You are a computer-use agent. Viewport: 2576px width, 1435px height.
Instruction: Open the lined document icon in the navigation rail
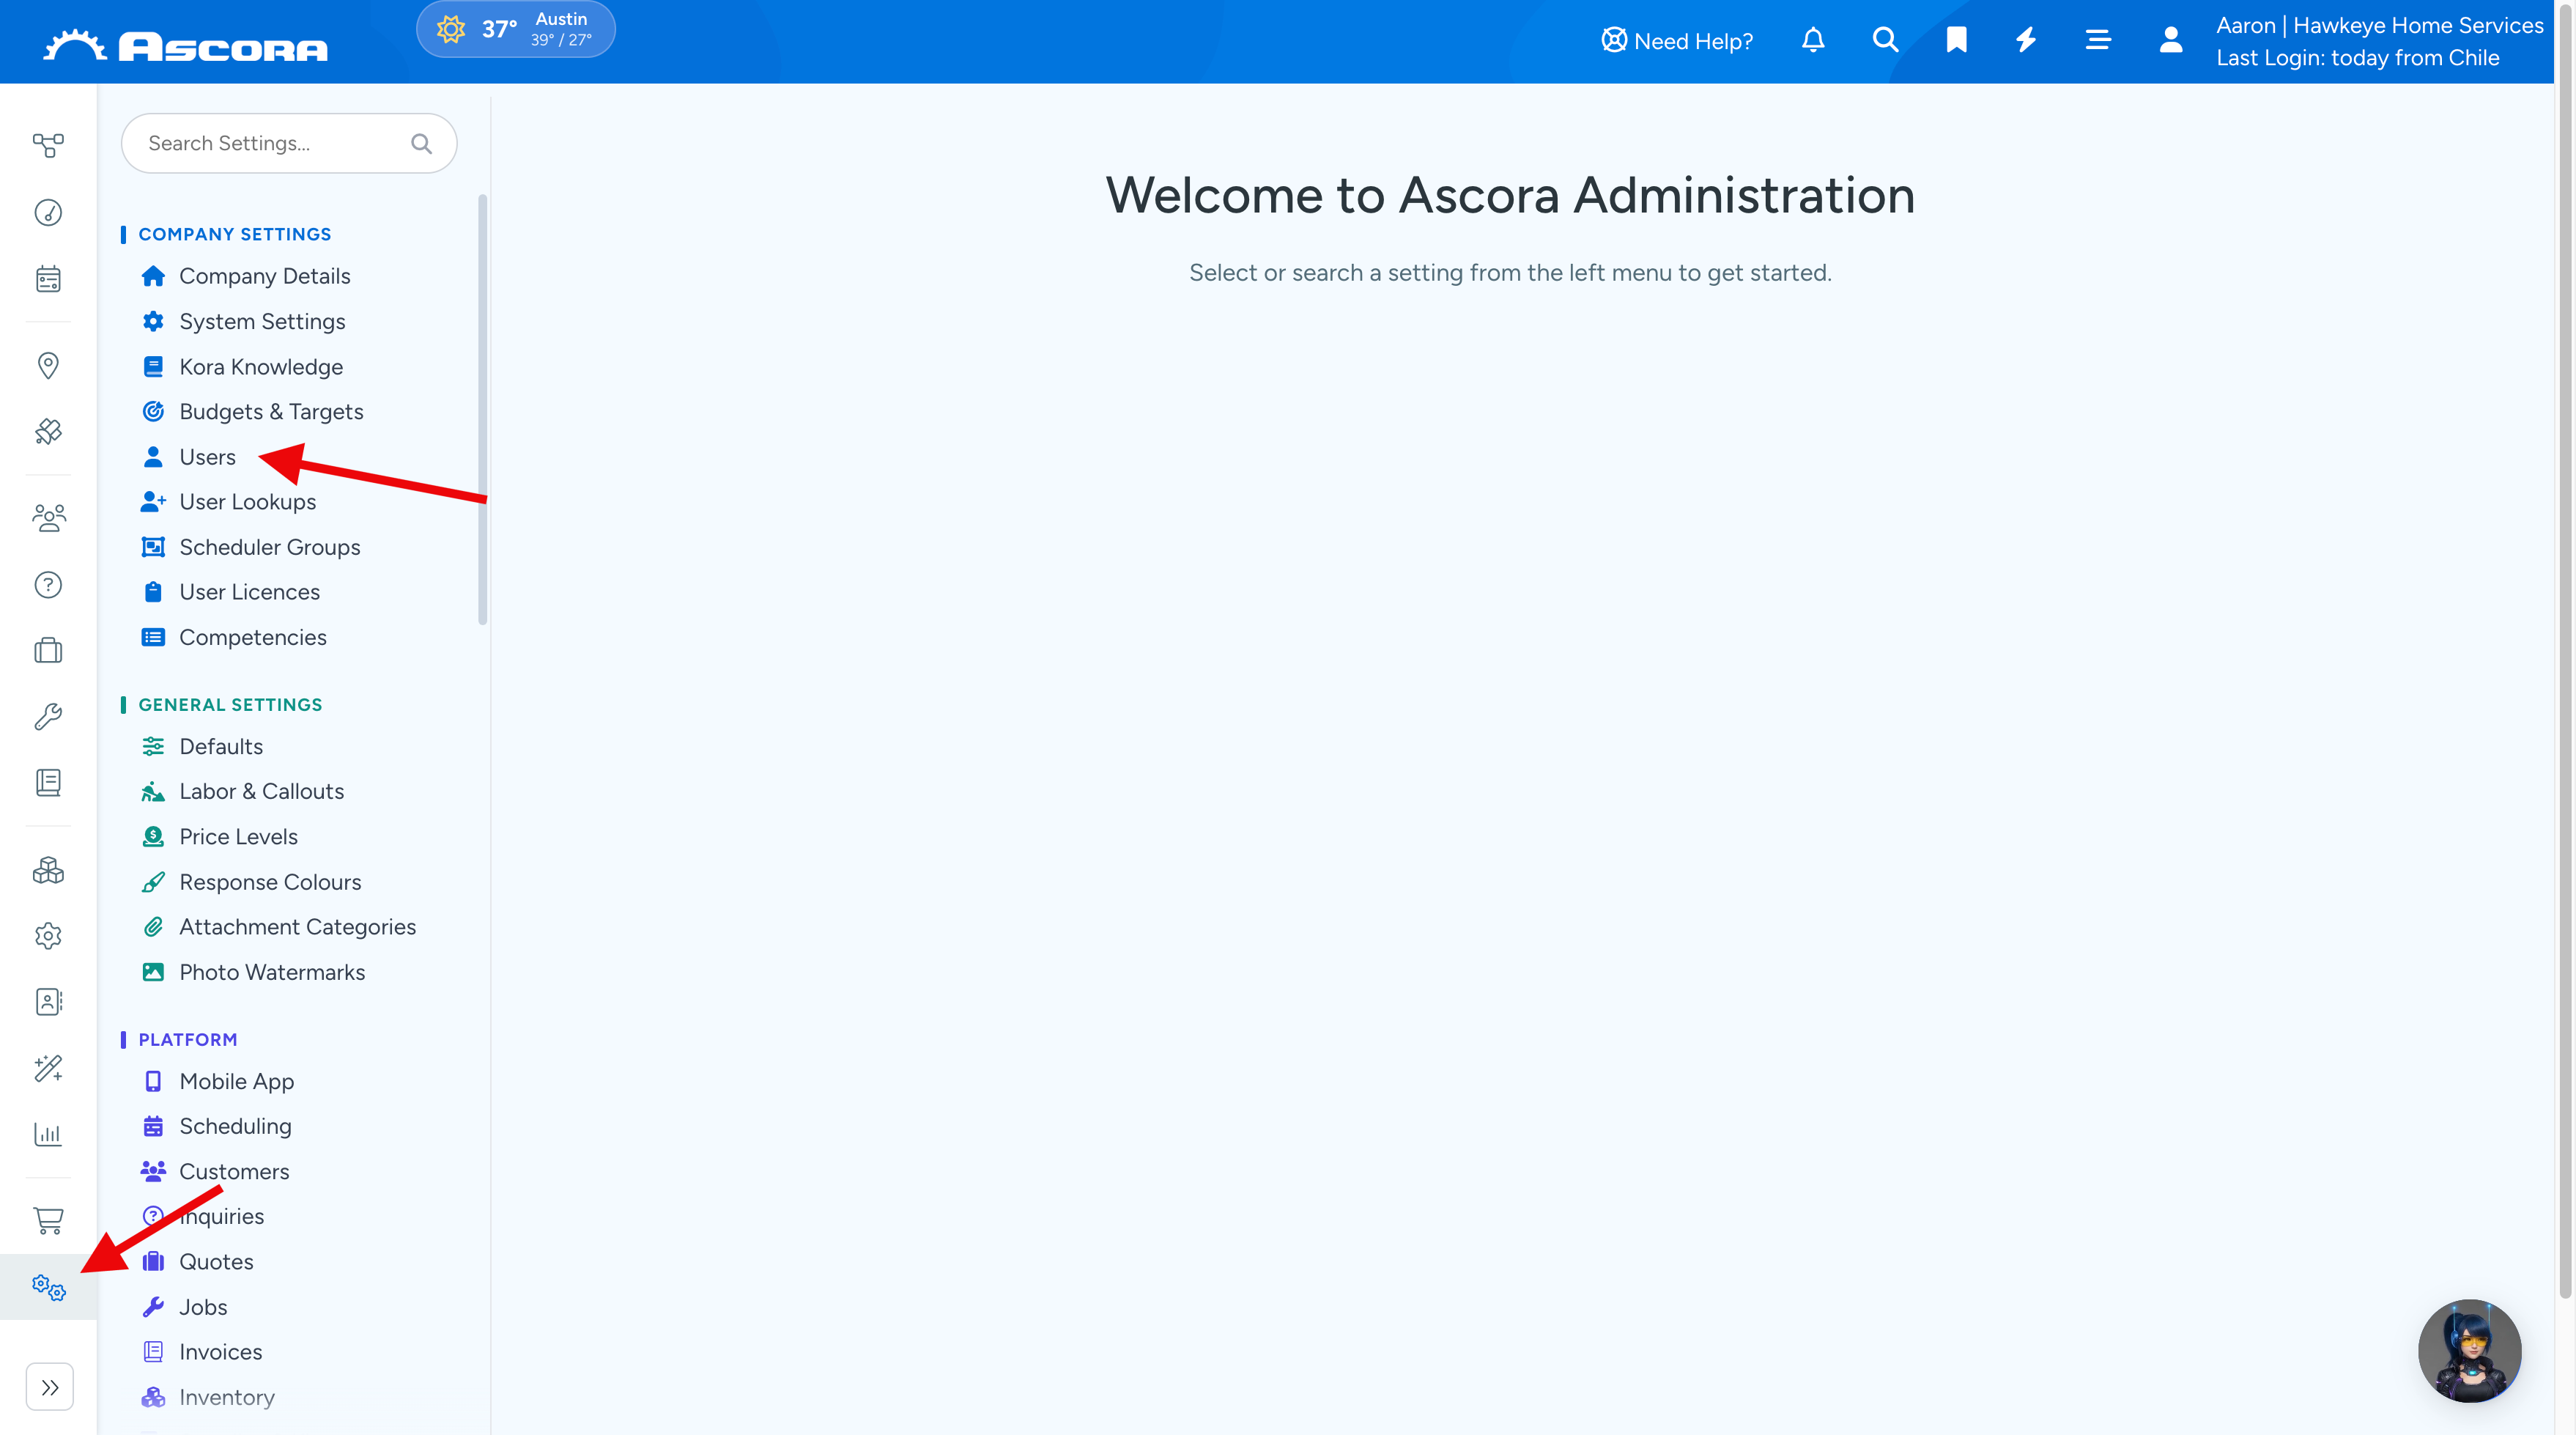tap(48, 782)
